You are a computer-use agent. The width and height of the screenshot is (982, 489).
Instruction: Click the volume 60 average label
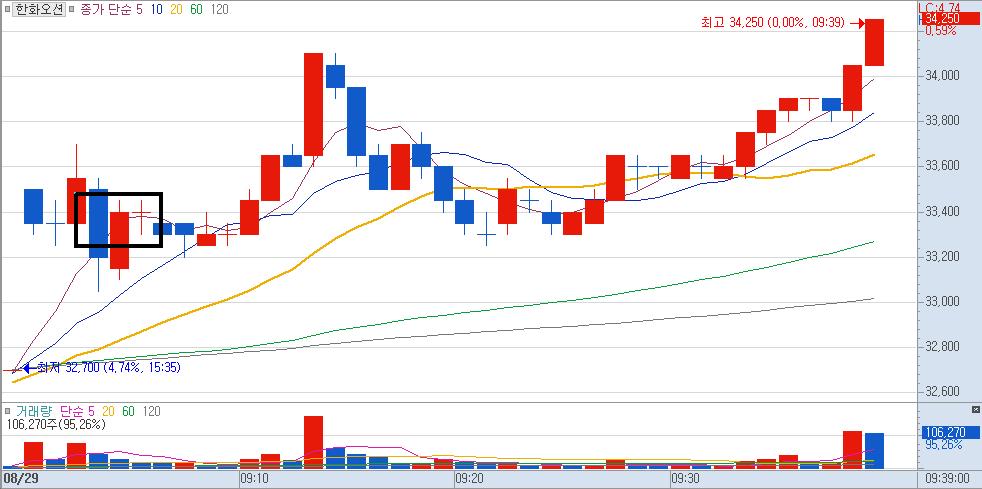point(128,411)
